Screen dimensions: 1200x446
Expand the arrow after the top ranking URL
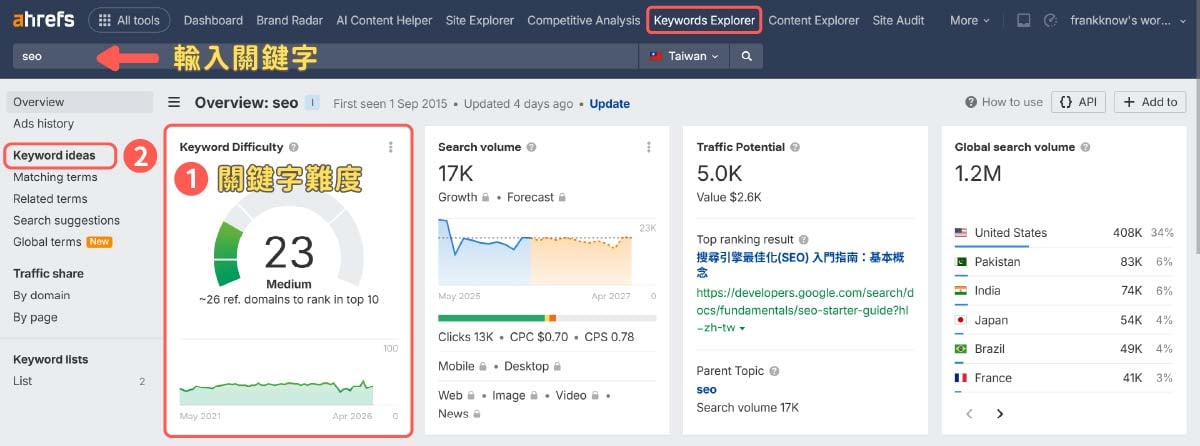pos(741,328)
